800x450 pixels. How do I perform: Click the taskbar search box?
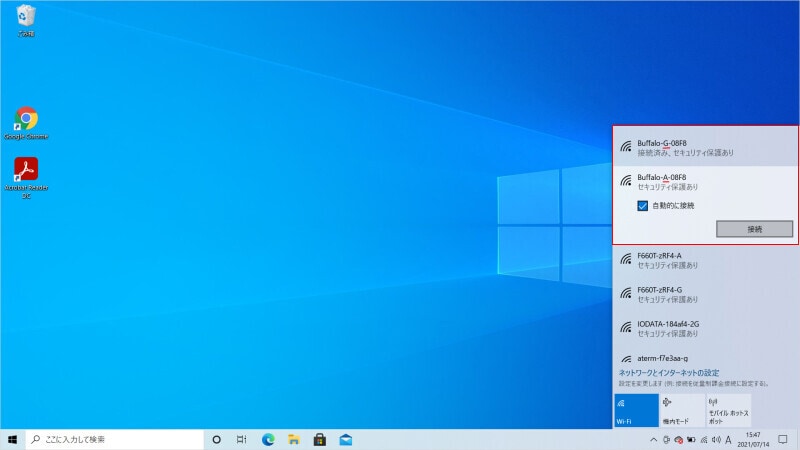point(112,439)
